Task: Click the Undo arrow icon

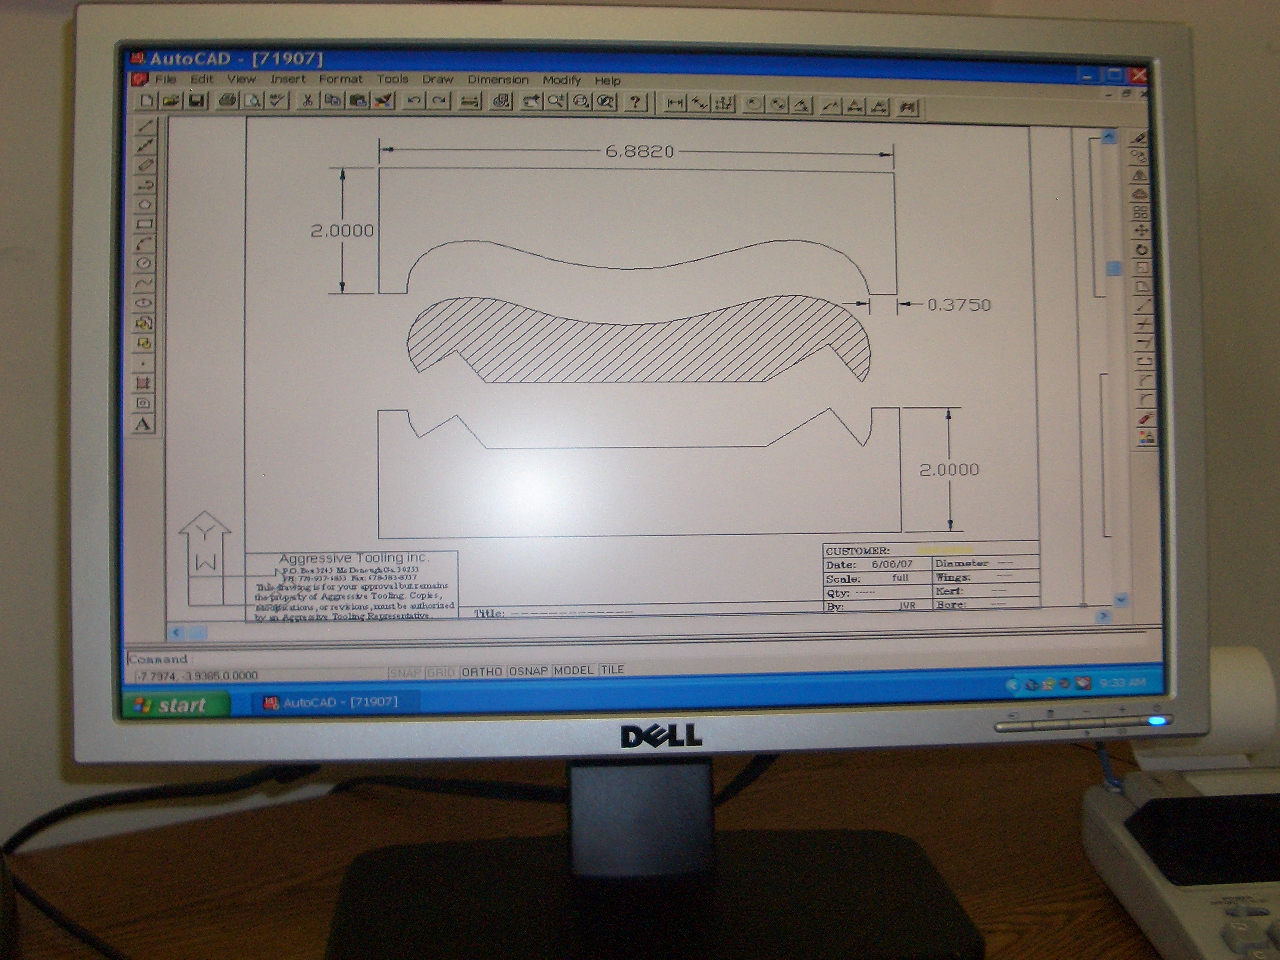Action: pos(413,101)
